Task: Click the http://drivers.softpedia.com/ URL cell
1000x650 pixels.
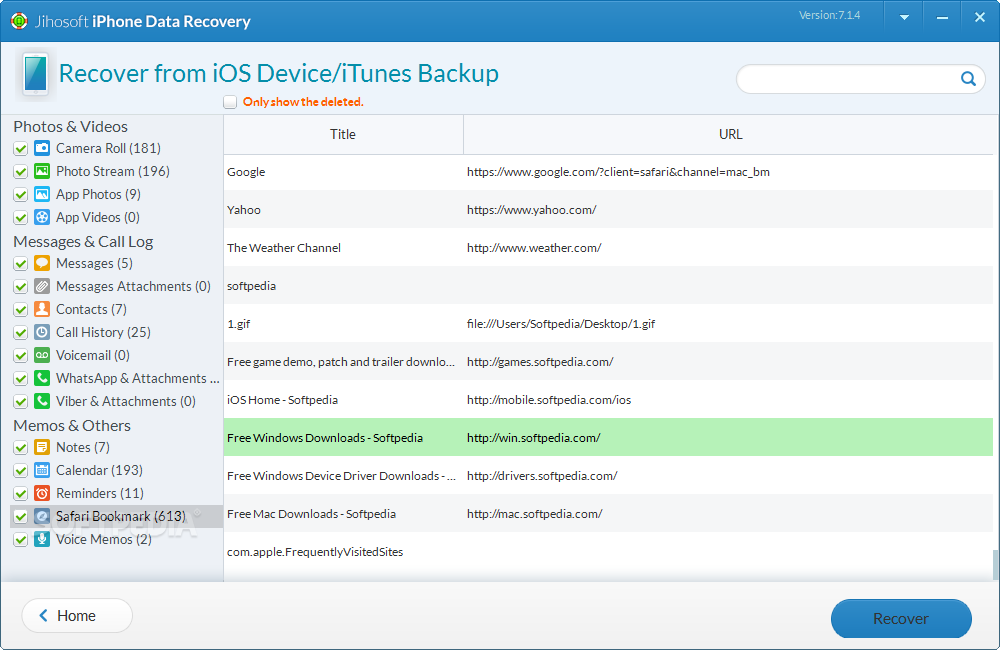Action: pos(542,476)
